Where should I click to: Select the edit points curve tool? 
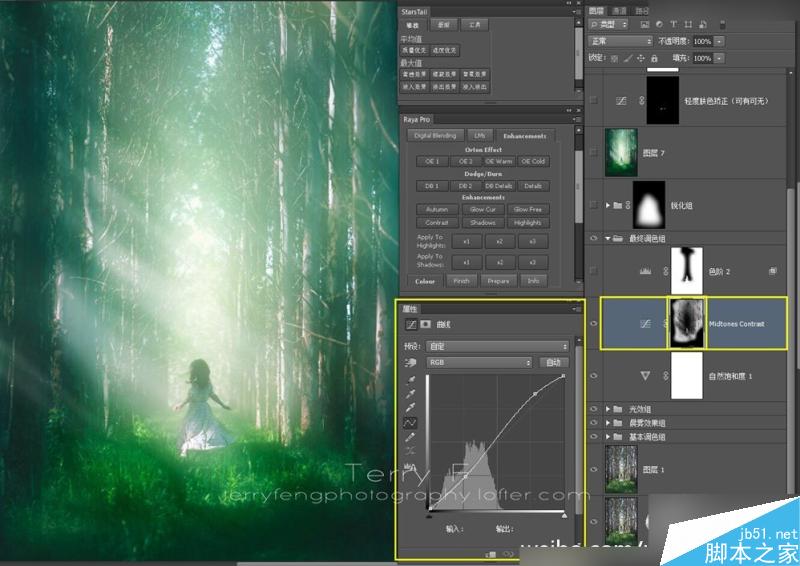[410, 423]
